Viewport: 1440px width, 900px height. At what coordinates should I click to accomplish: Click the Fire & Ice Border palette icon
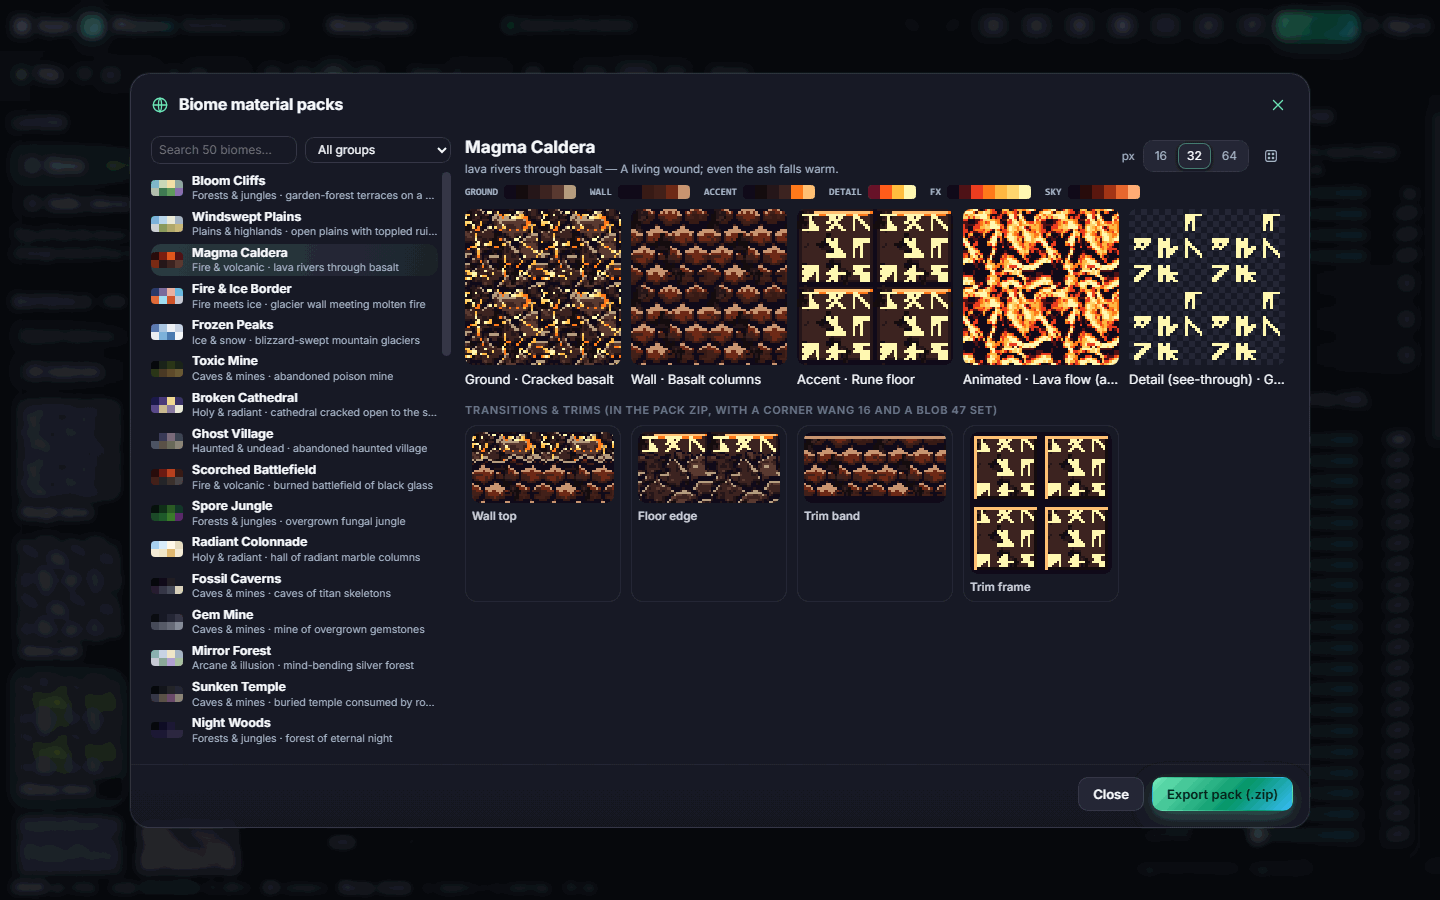click(x=167, y=296)
